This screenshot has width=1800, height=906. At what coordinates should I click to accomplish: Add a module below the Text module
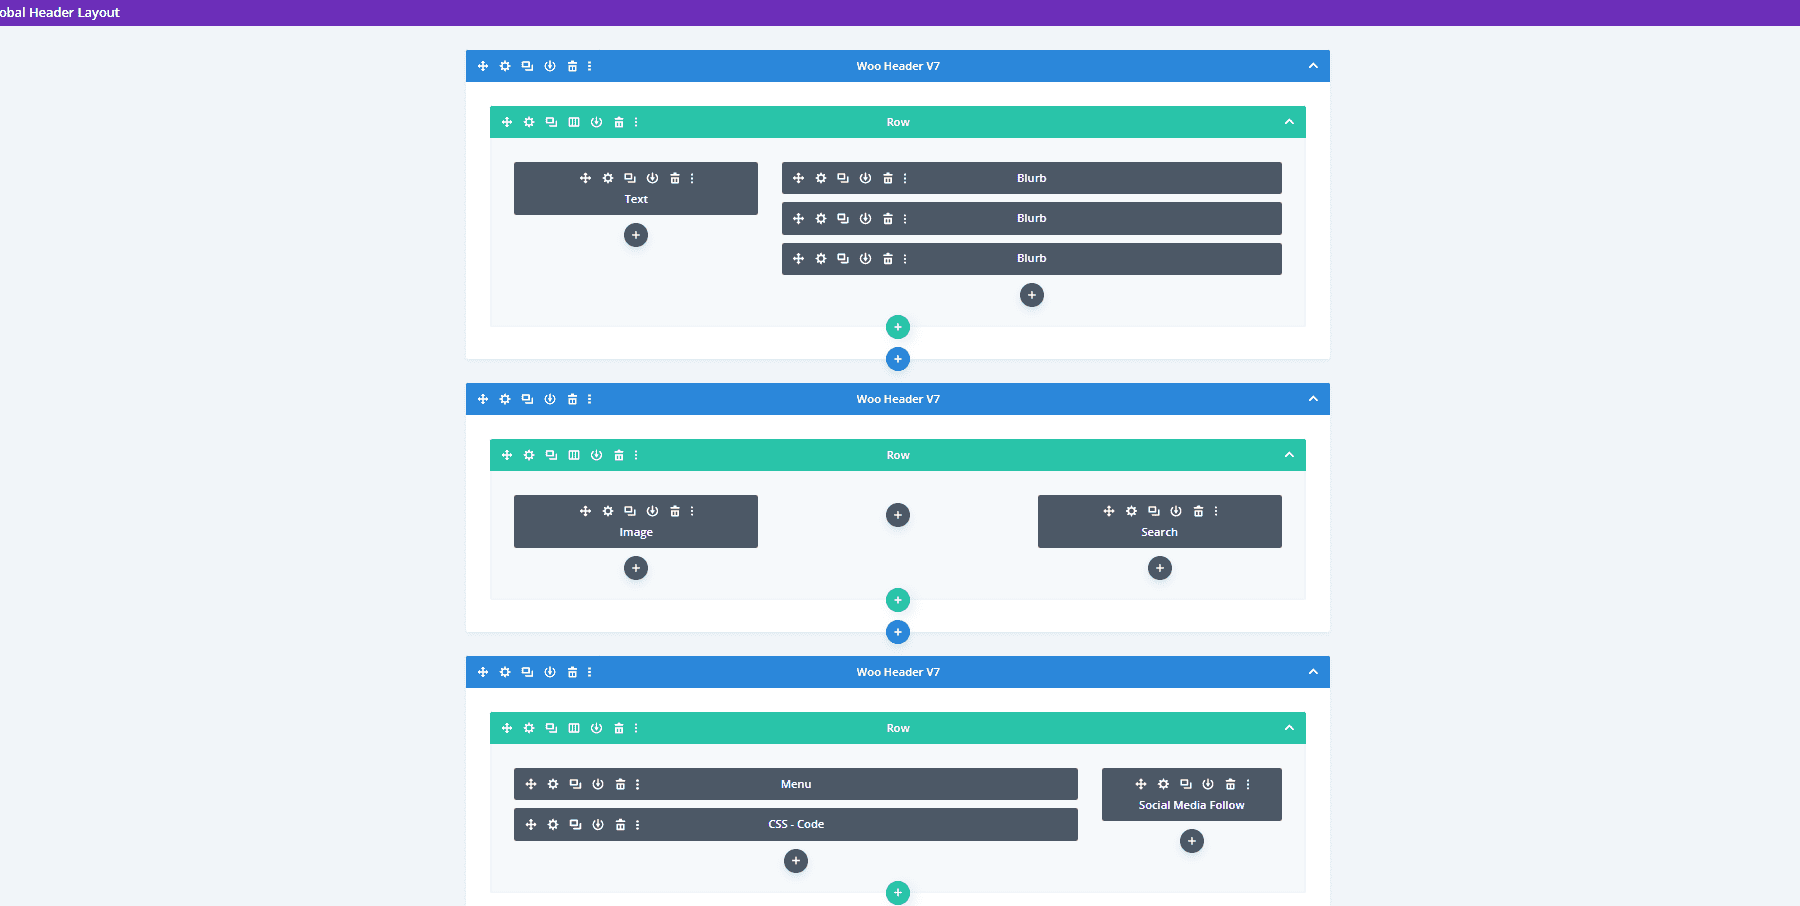[x=636, y=235]
